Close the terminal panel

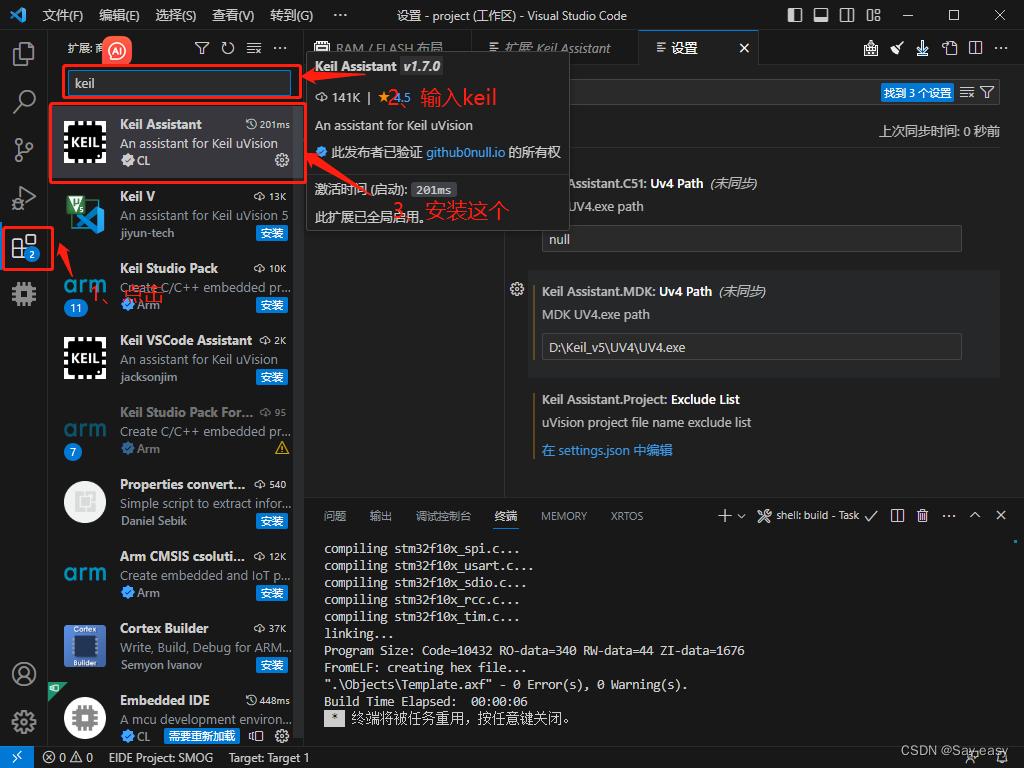tap(1001, 515)
